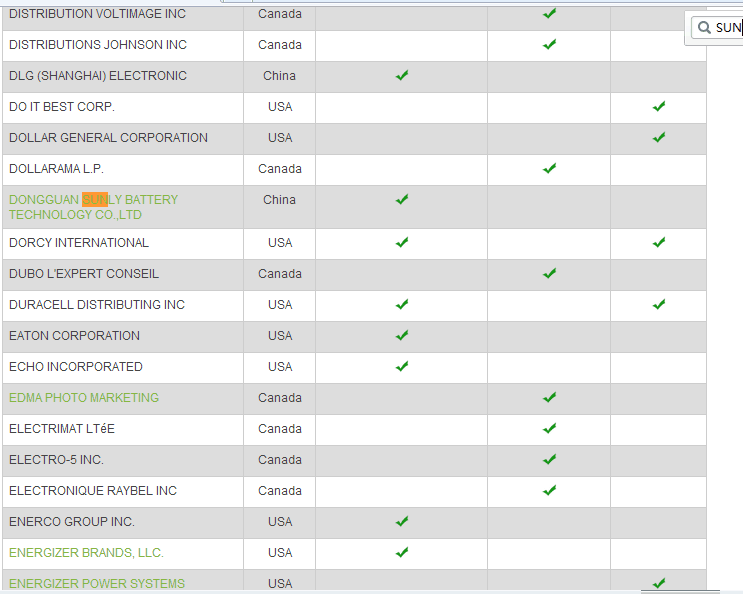Click the highlighted SUN search match

95,200
